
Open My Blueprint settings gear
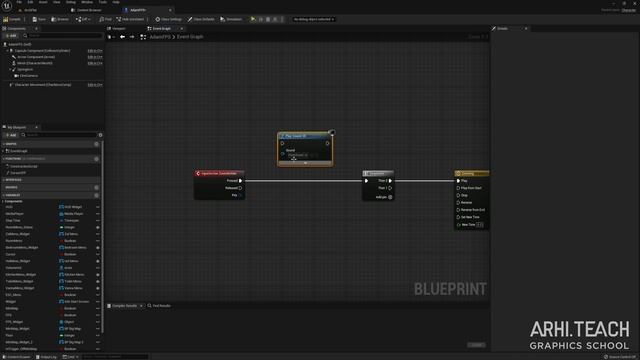(100, 135)
